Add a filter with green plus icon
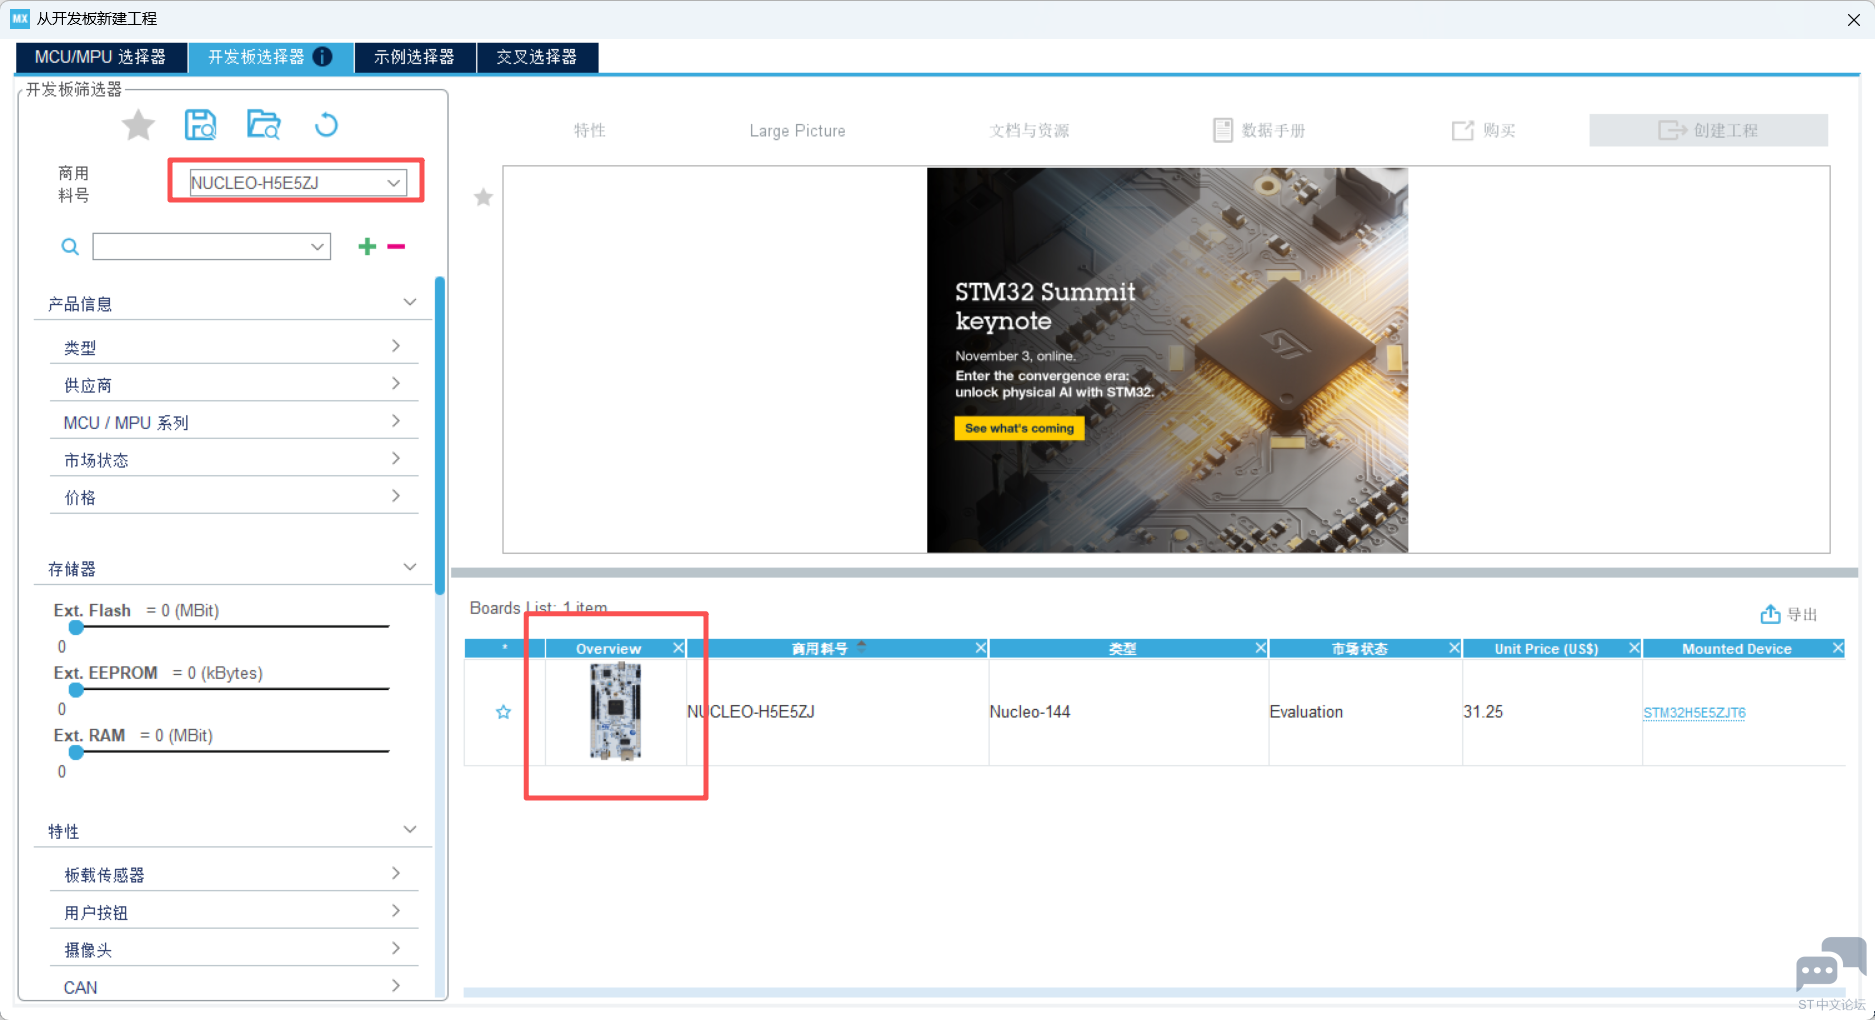The width and height of the screenshot is (1875, 1020). [x=367, y=246]
